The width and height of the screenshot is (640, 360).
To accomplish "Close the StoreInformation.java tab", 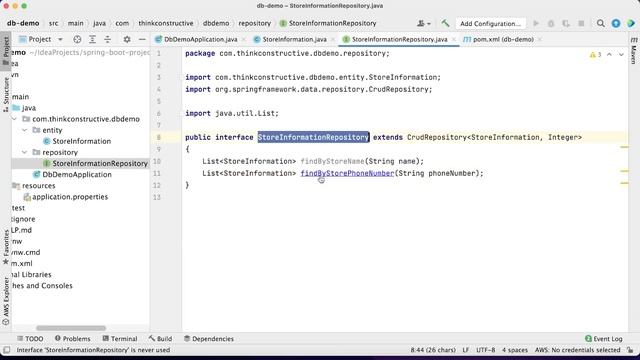I will (333, 40).
